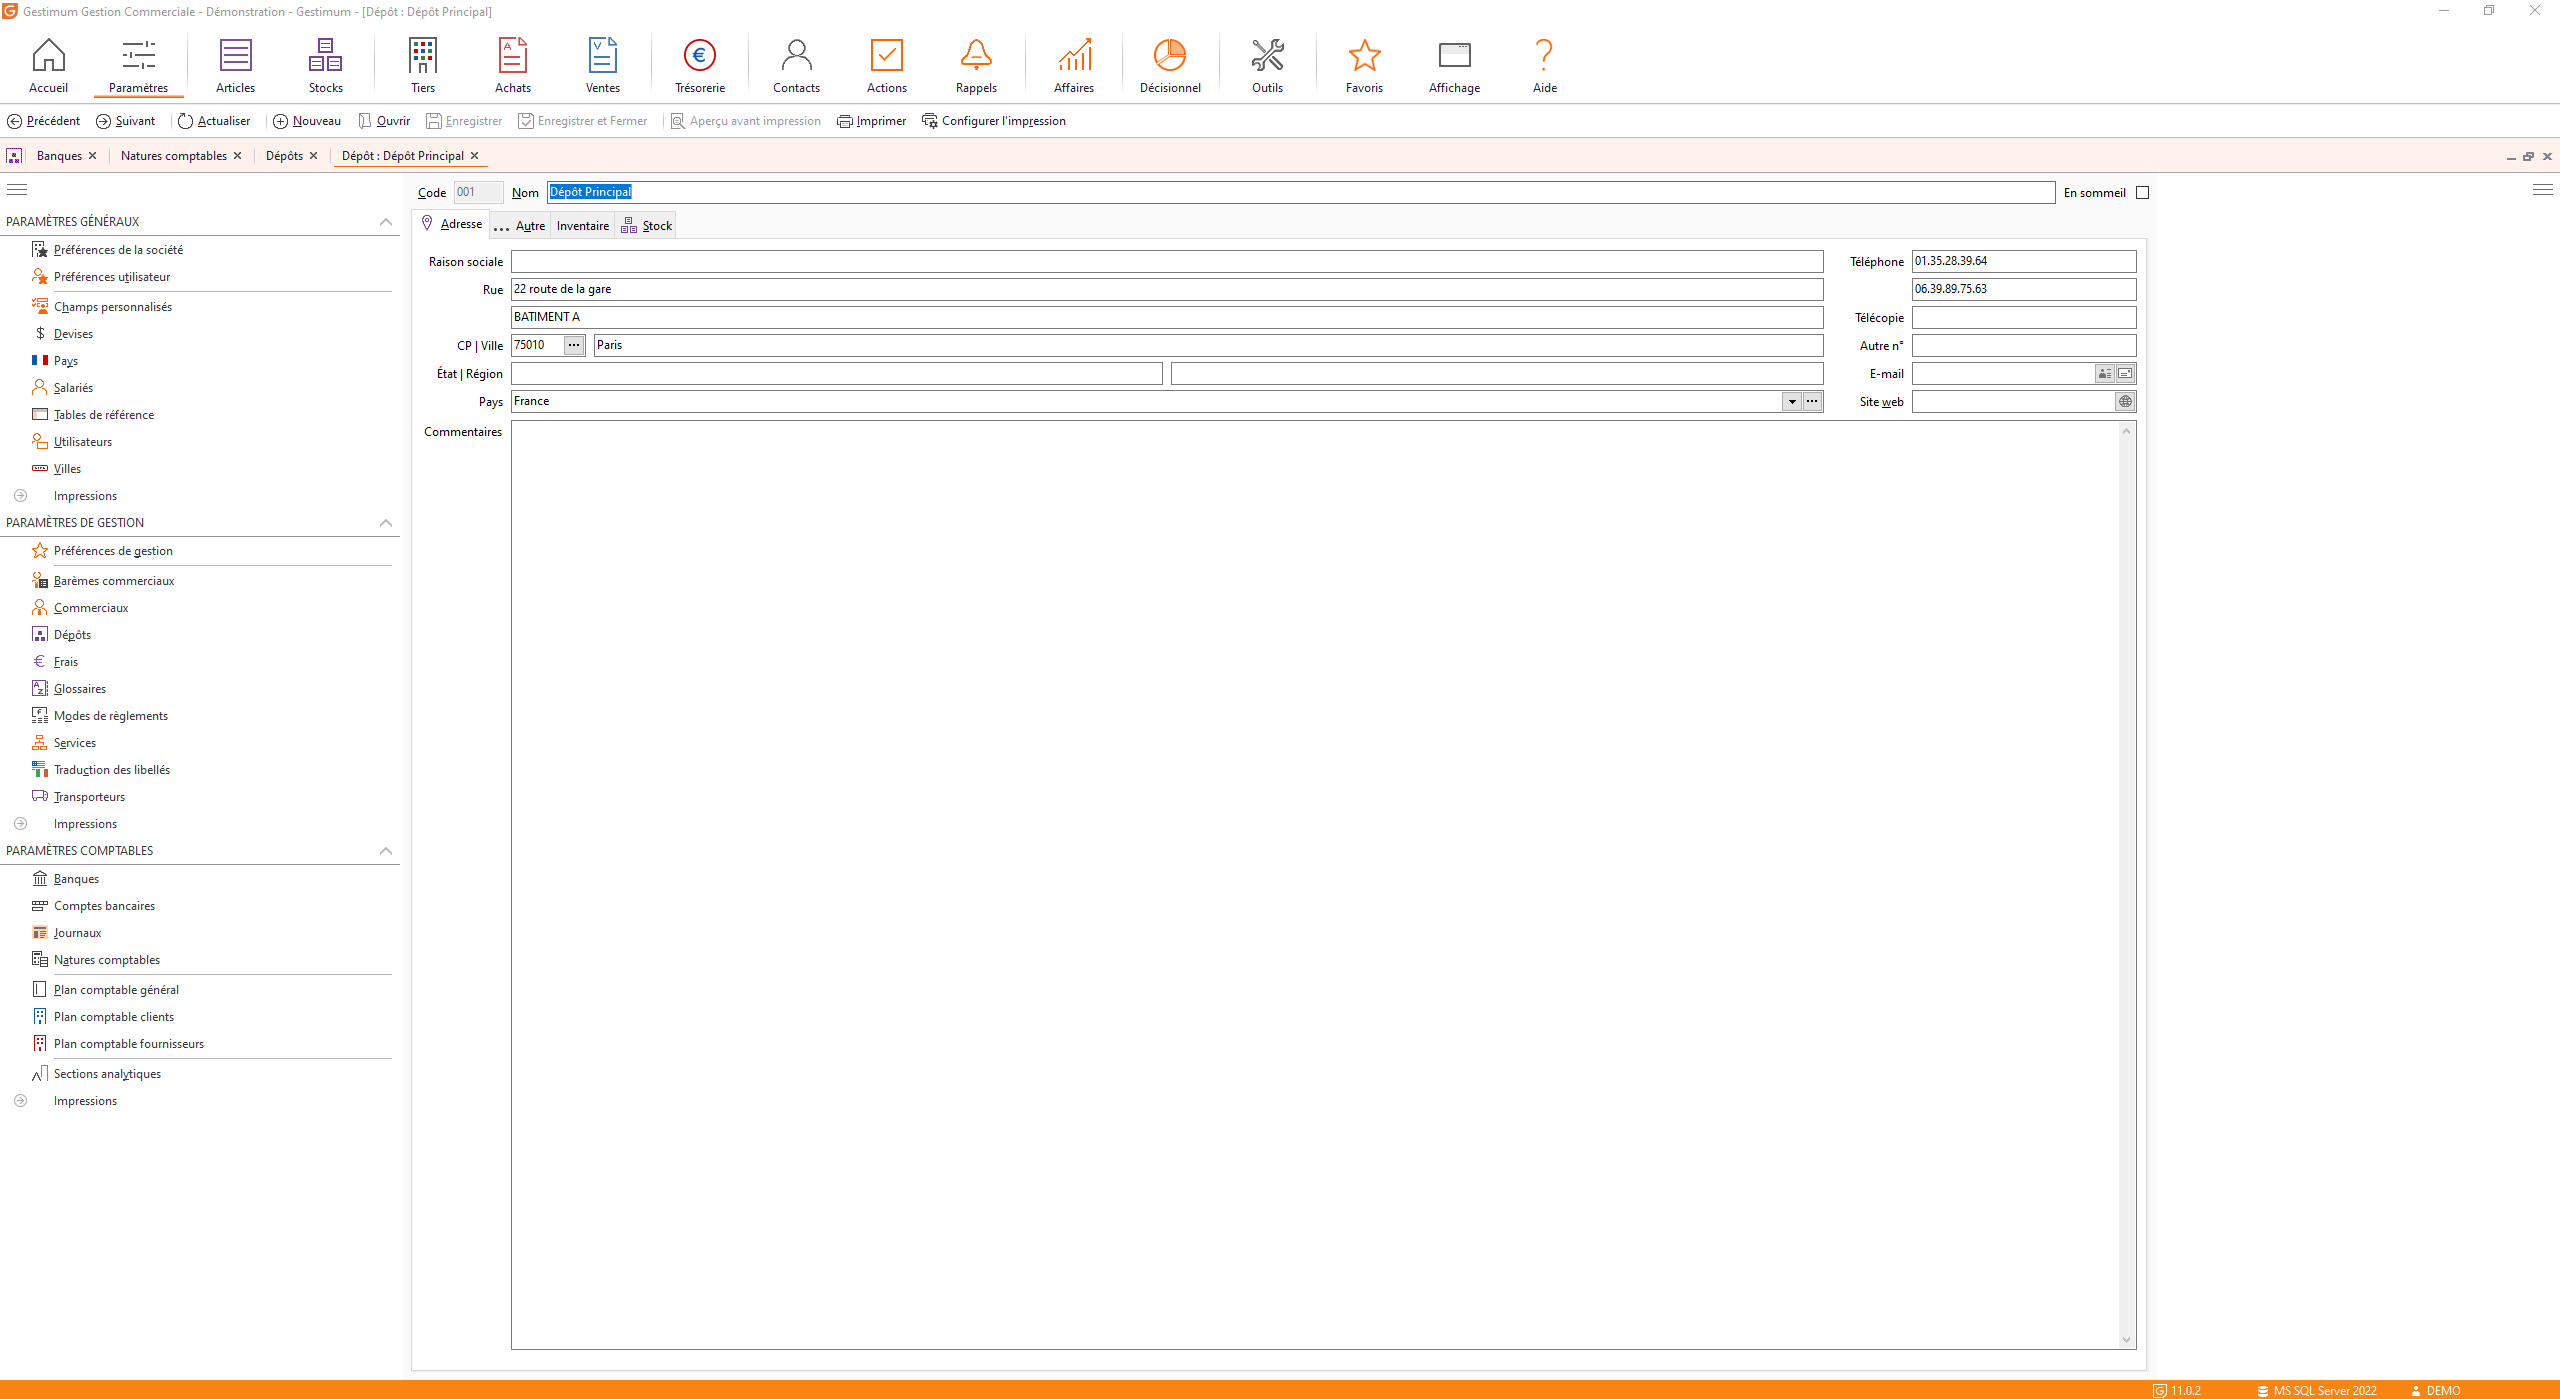Open Champs personnalisés in sidebar
The image size is (2560, 1399).
pos(113,307)
